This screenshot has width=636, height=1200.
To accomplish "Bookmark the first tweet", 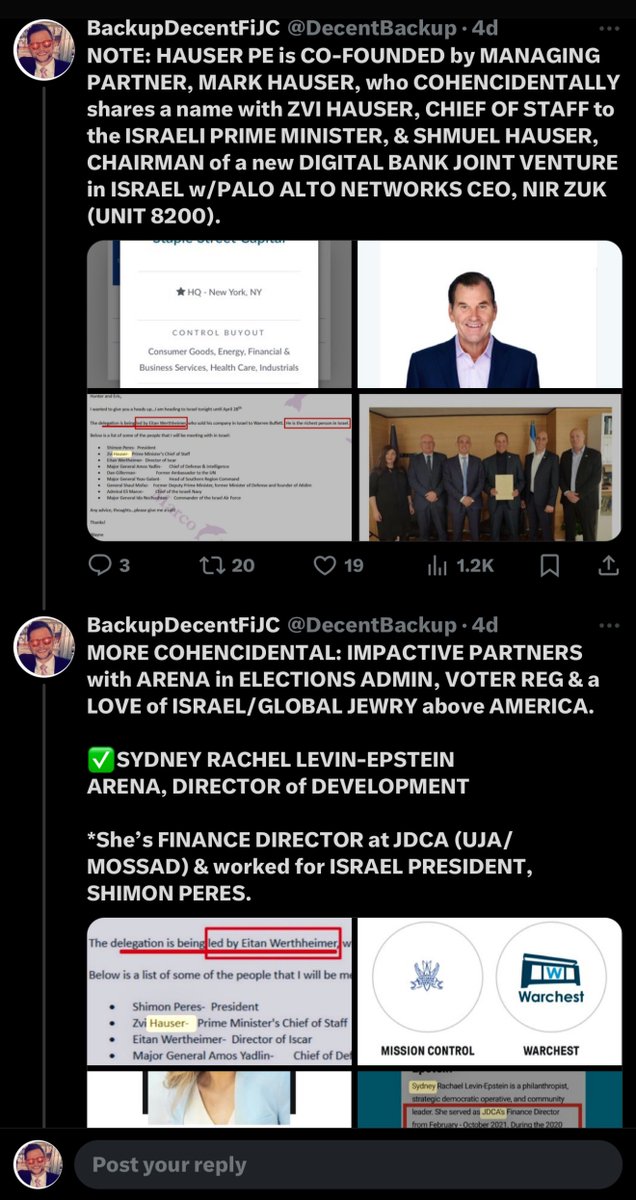I will (x=549, y=565).
